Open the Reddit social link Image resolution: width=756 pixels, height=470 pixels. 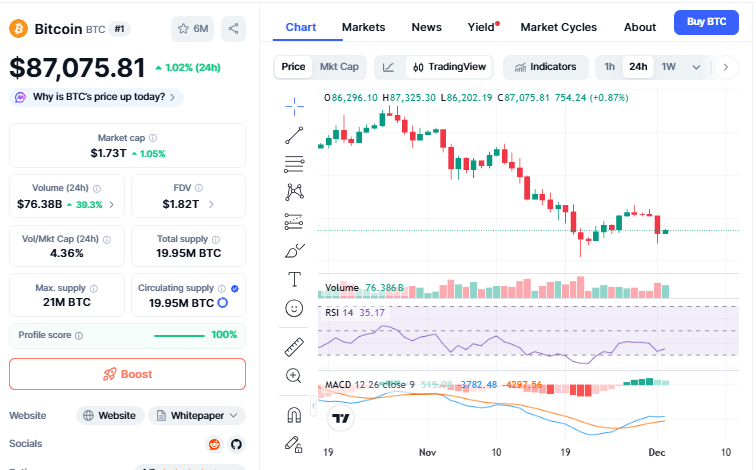(x=214, y=444)
